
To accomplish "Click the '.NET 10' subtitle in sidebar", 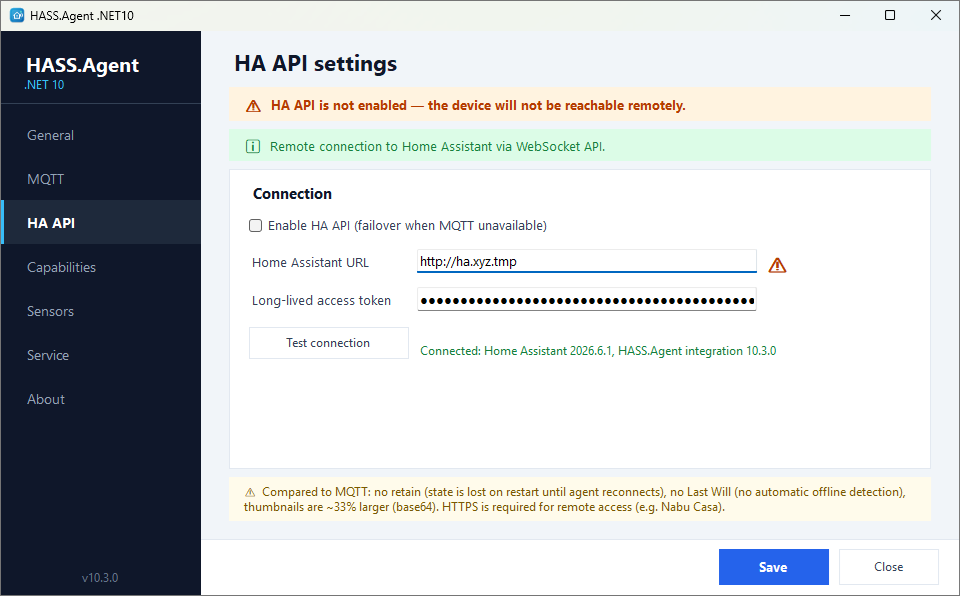I will (x=44, y=85).
